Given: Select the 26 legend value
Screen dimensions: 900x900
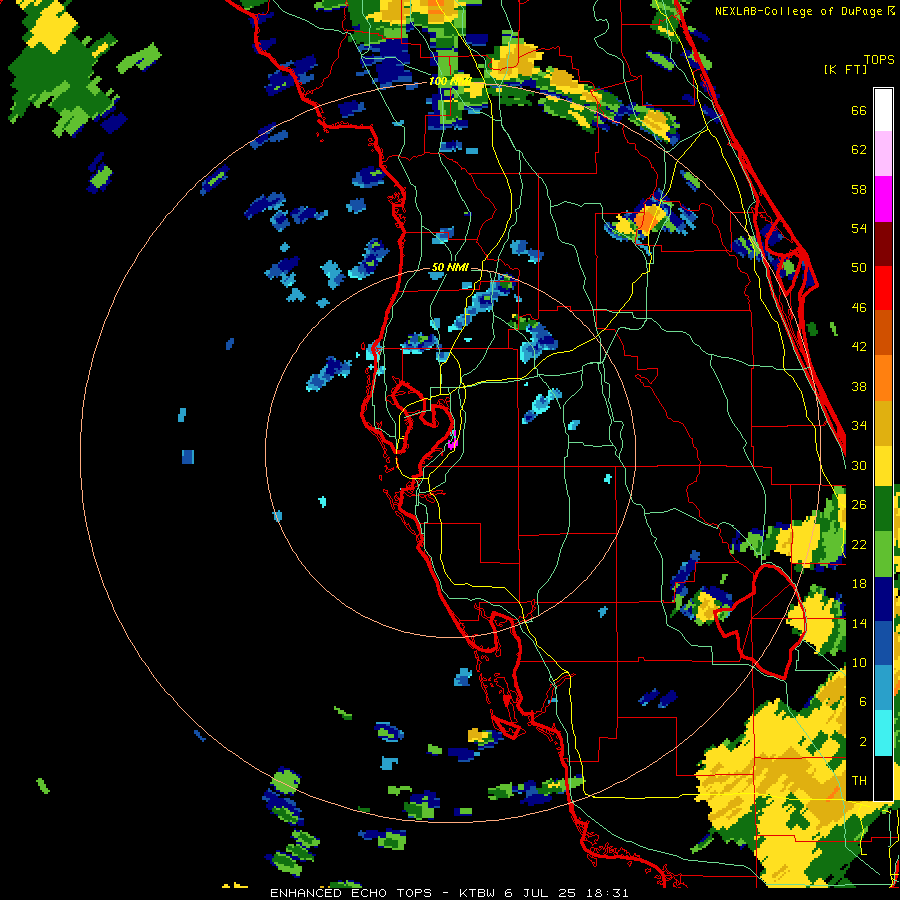Looking at the screenshot, I should pyautogui.click(x=859, y=505).
